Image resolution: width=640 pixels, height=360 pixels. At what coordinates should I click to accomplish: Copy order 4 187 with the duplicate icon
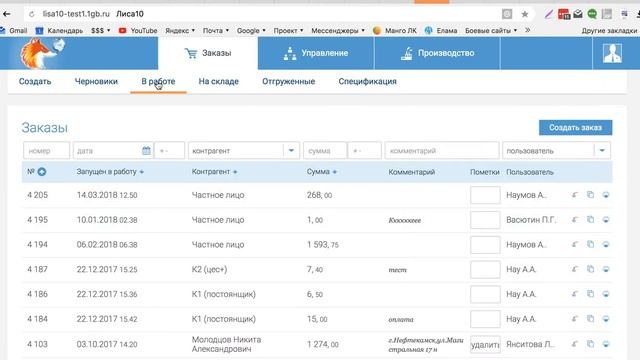click(590, 269)
